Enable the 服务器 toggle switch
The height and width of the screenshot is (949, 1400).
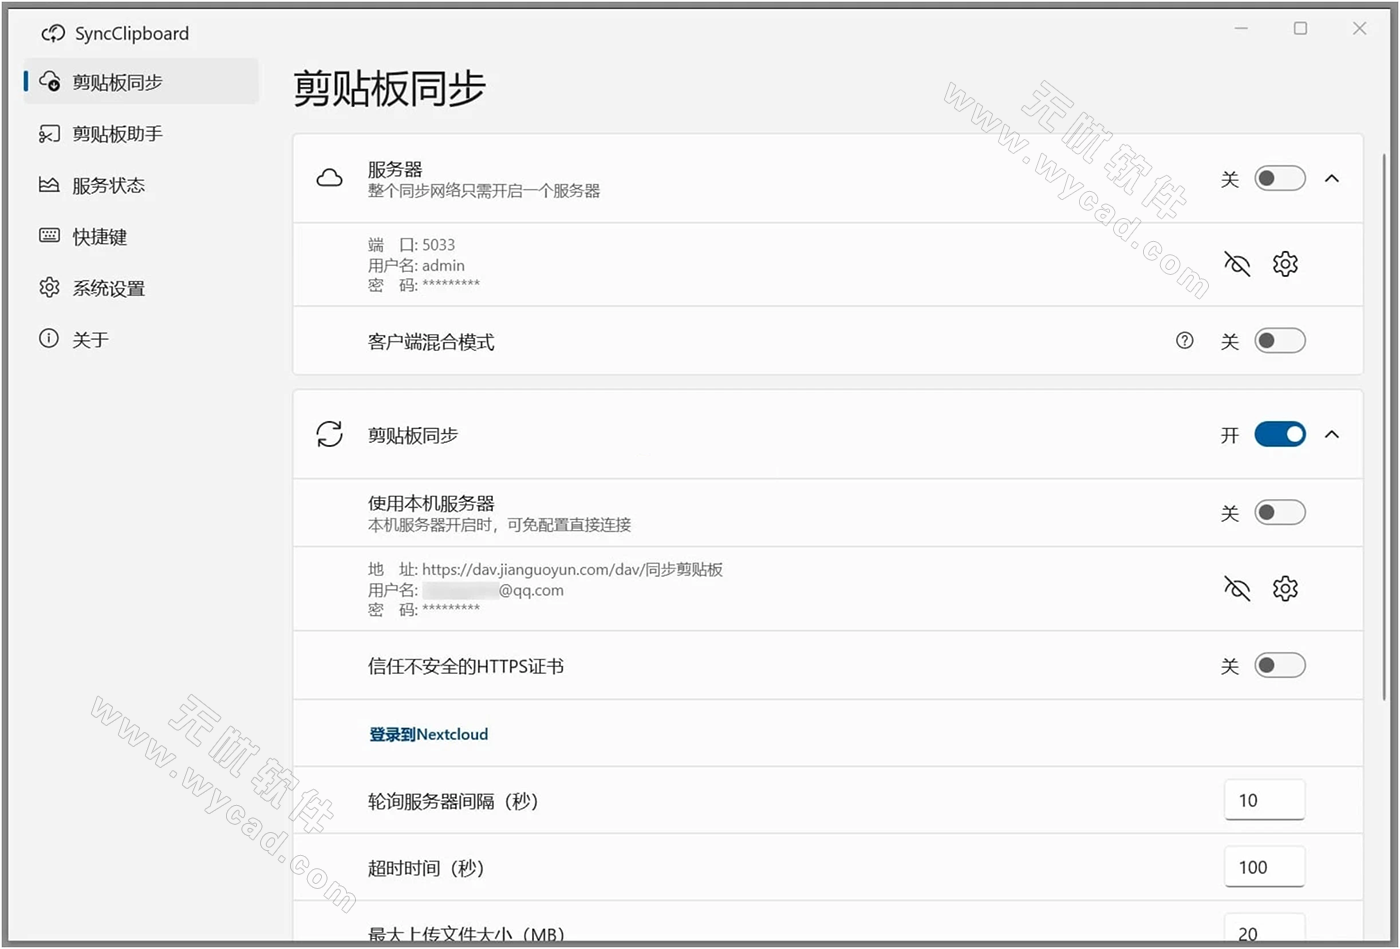[x=1278, y=177]
